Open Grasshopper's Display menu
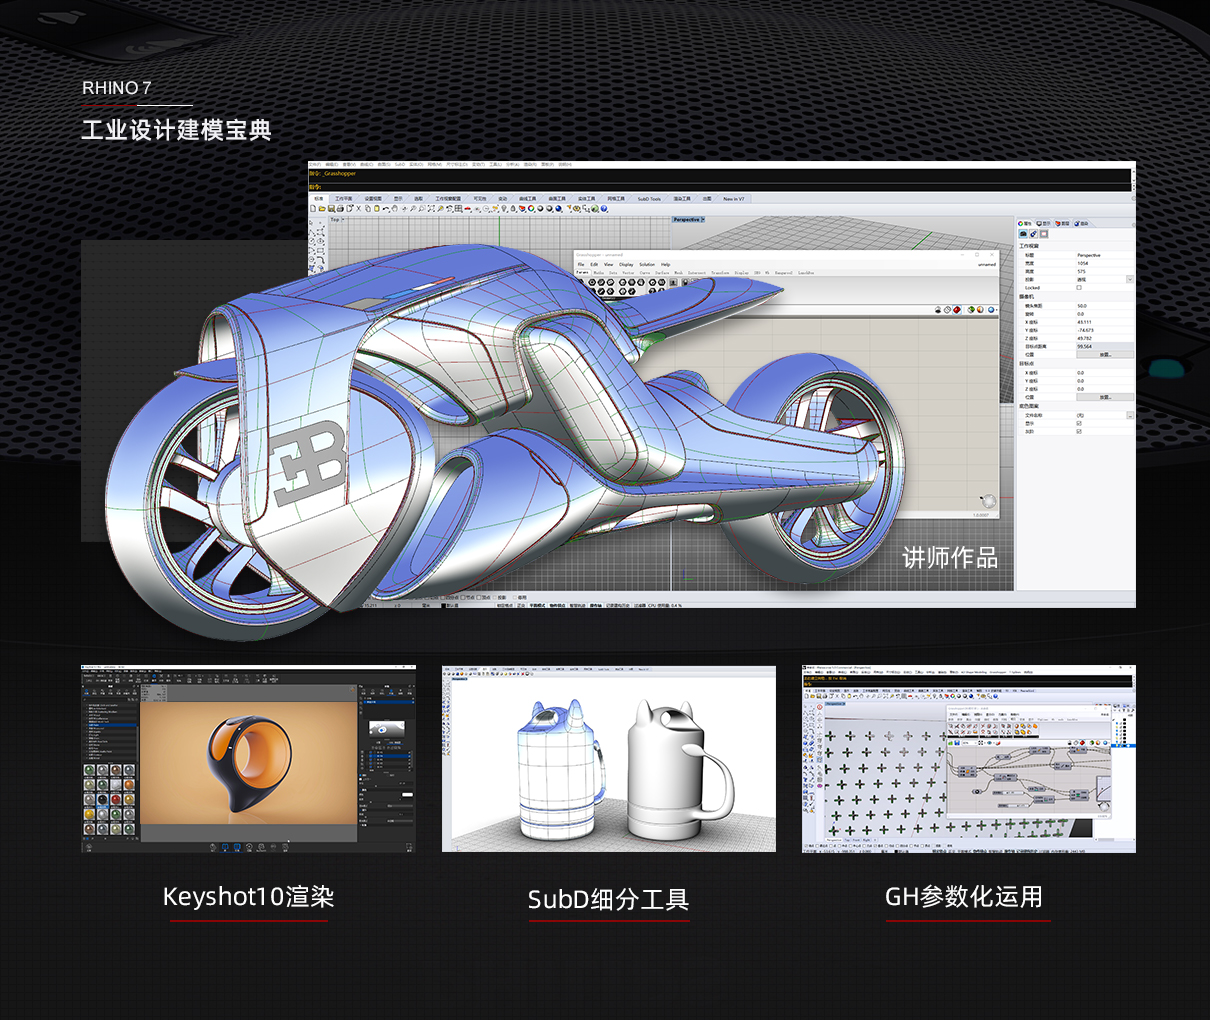Screen dimensions: 1210x1020 click(x=626, y=264)
